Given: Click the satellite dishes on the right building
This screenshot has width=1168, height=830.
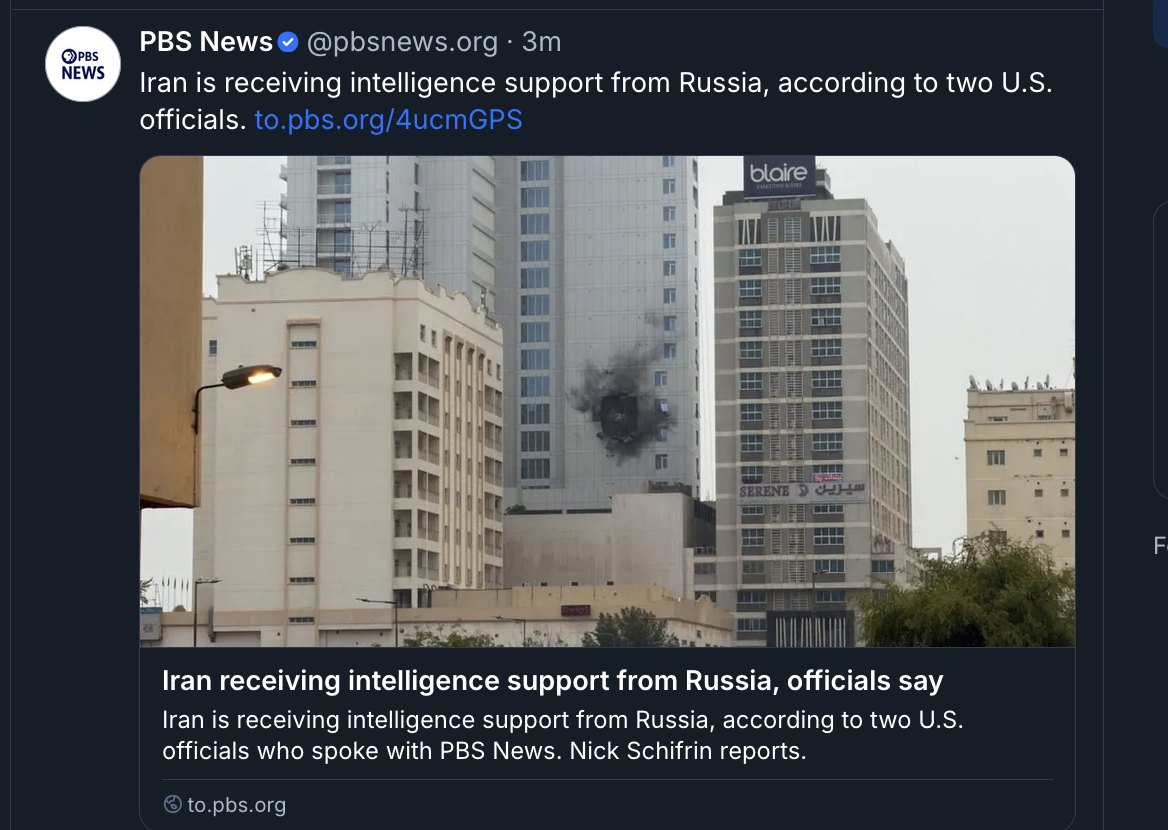Looking at the screenshot, I should pos(1010,384).
